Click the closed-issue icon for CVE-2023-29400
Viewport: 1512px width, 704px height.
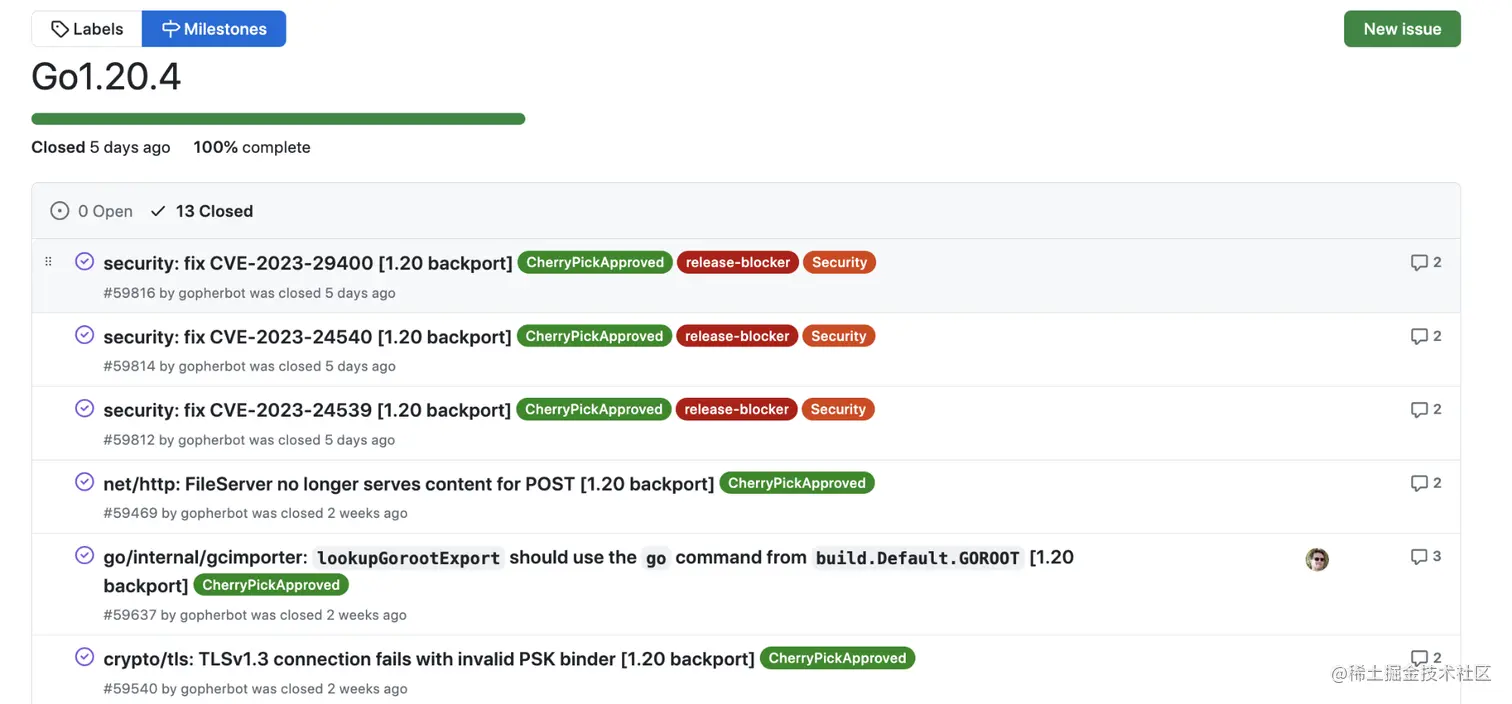point(85,261)
